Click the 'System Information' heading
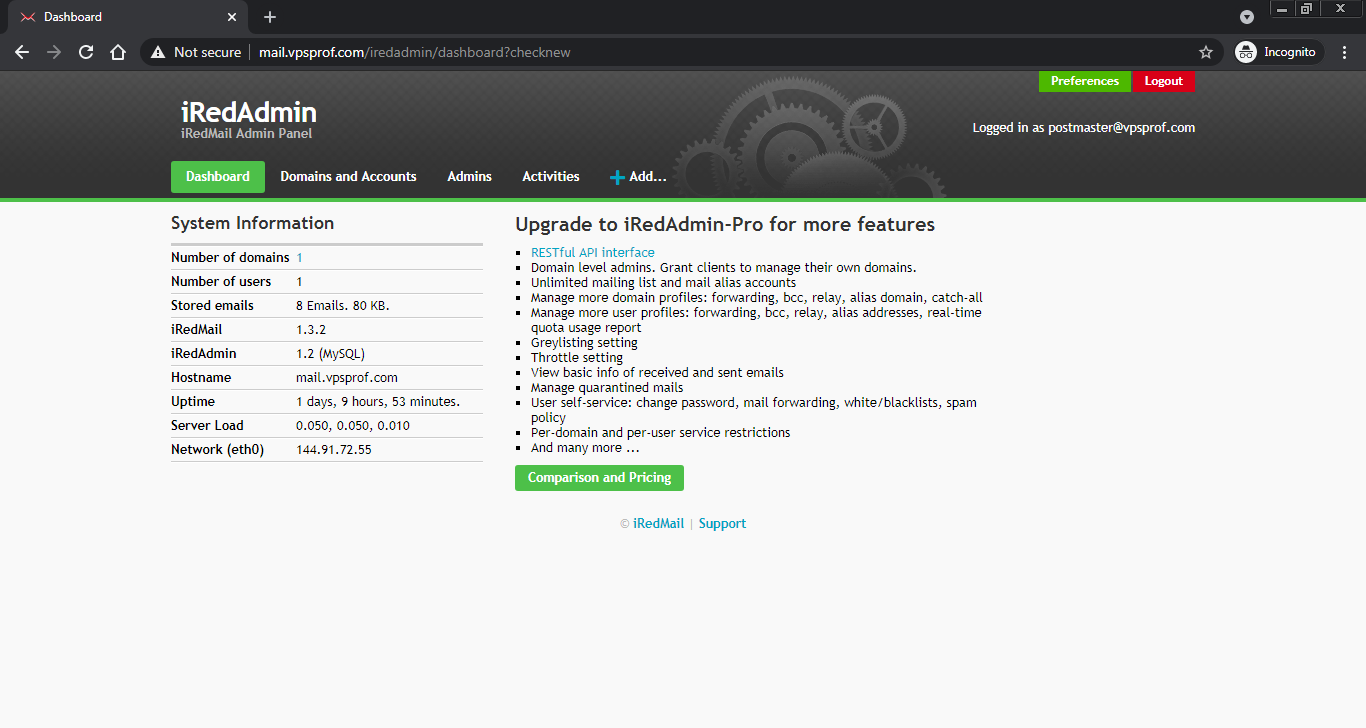Screen dimensions: 1366x728 252,223
